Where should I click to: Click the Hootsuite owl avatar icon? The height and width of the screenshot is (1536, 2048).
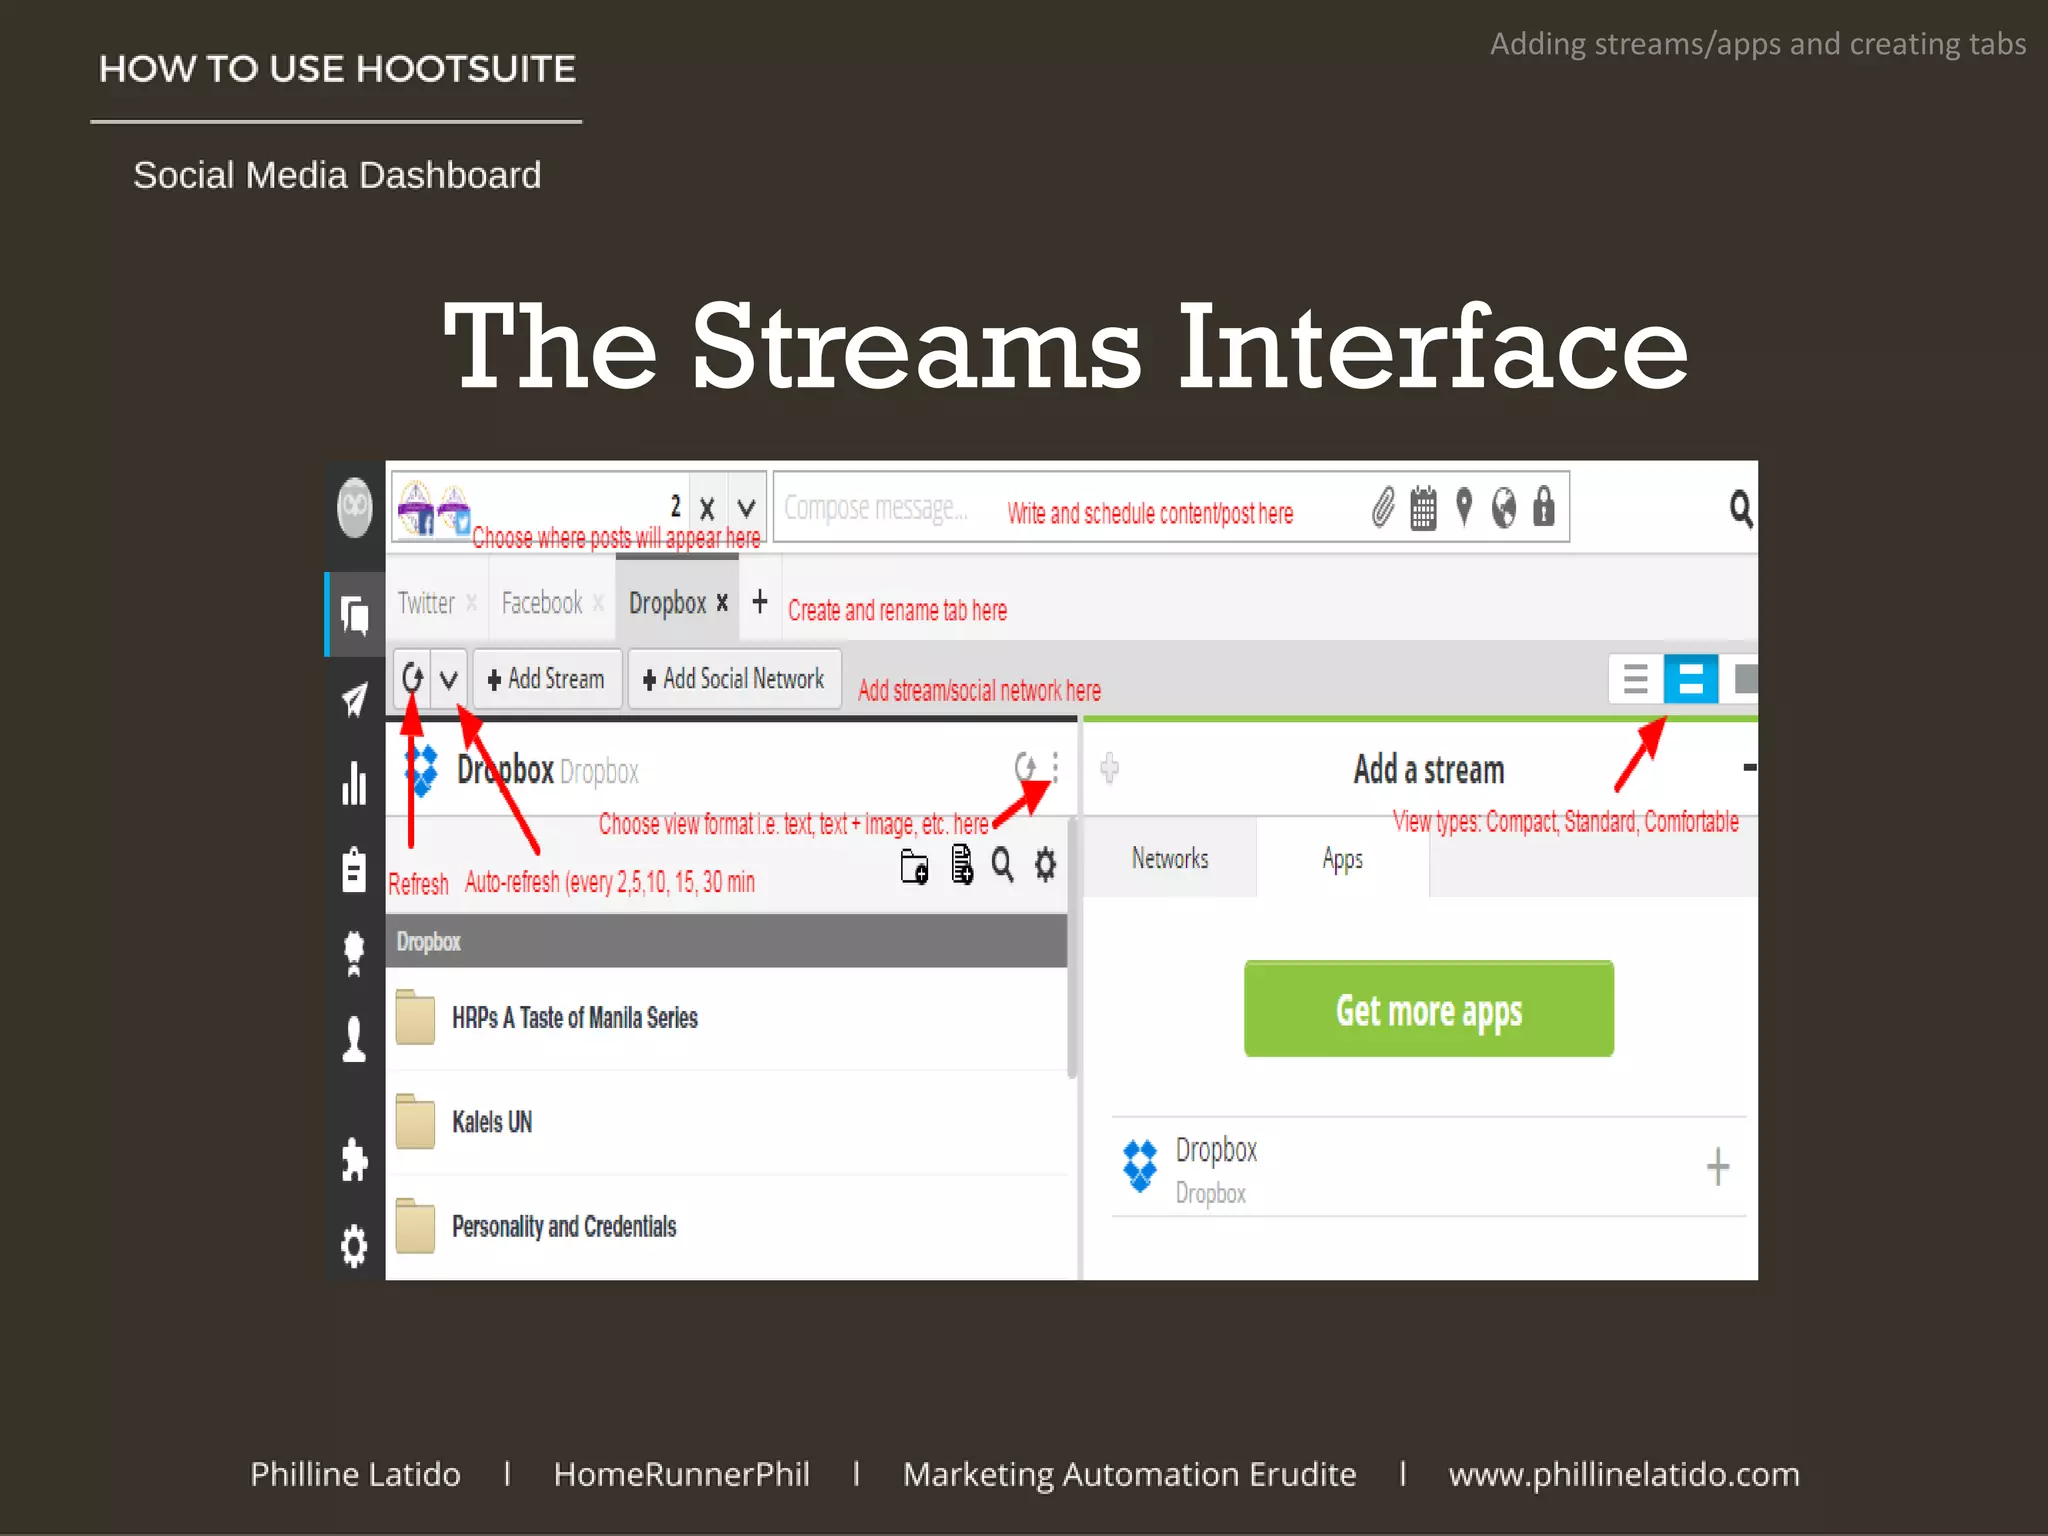pyautogui.click(x=355, y=508)
